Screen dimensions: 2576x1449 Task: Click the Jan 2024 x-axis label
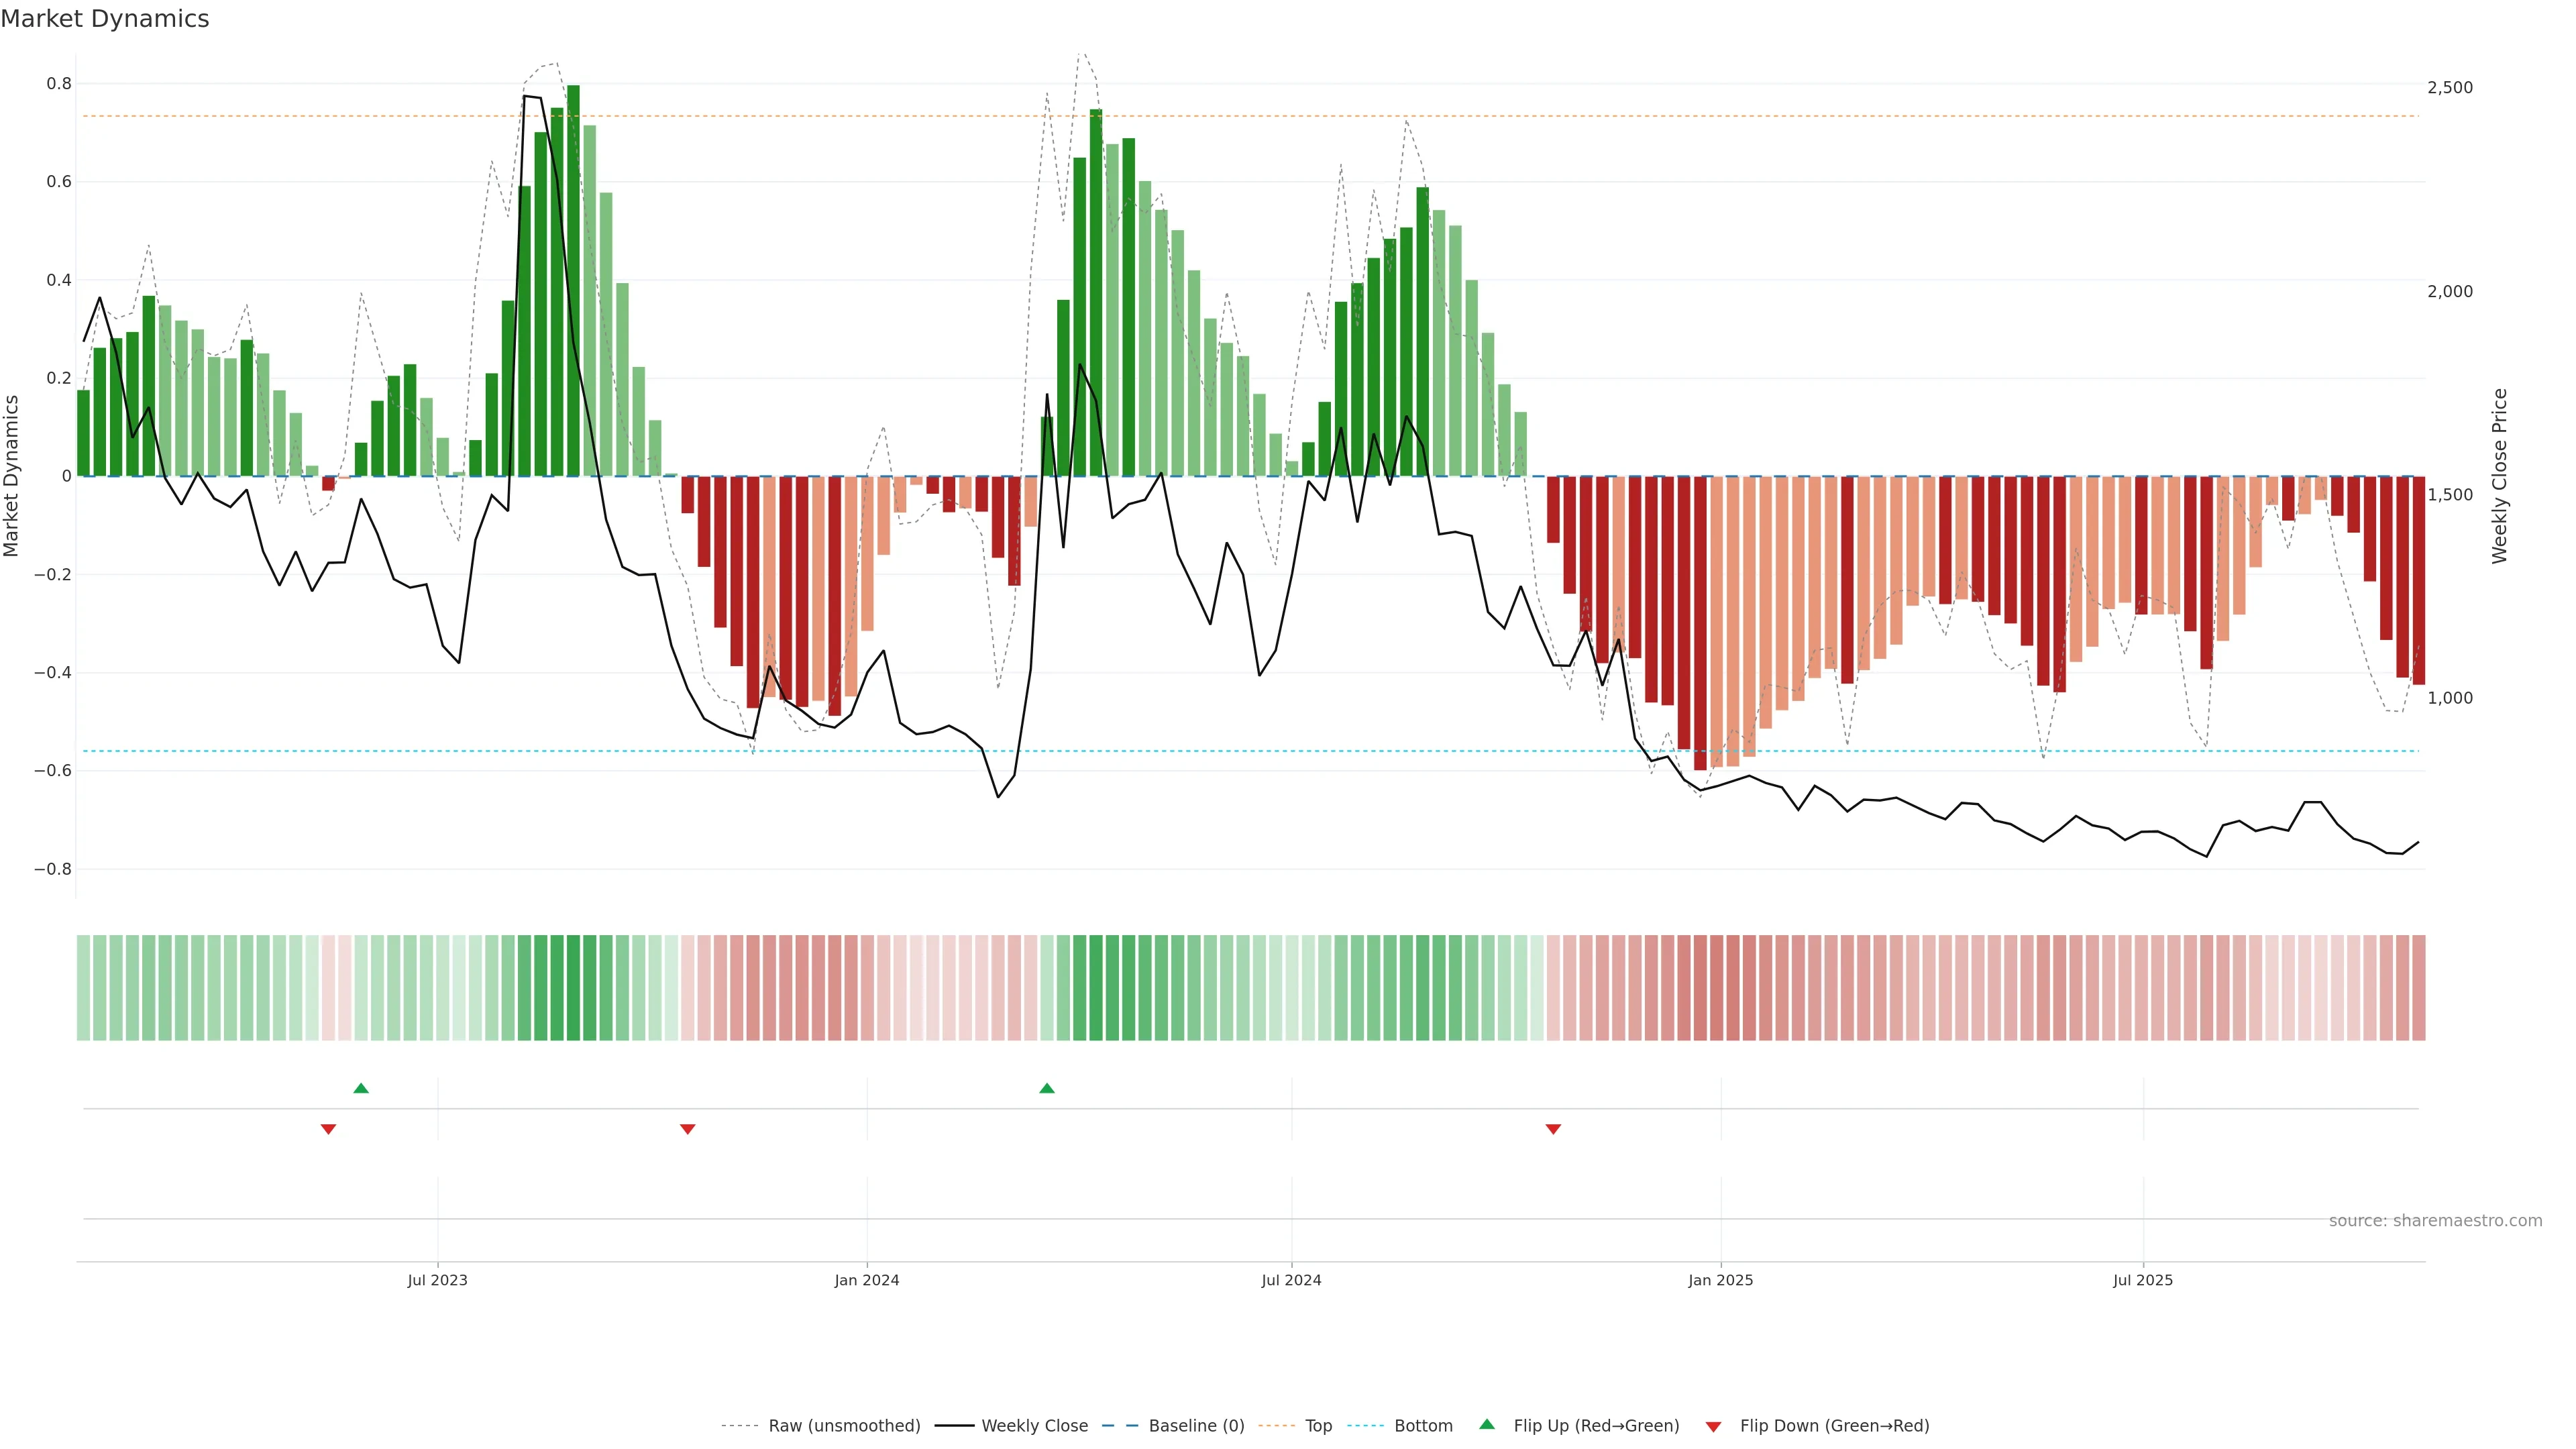867,1280
